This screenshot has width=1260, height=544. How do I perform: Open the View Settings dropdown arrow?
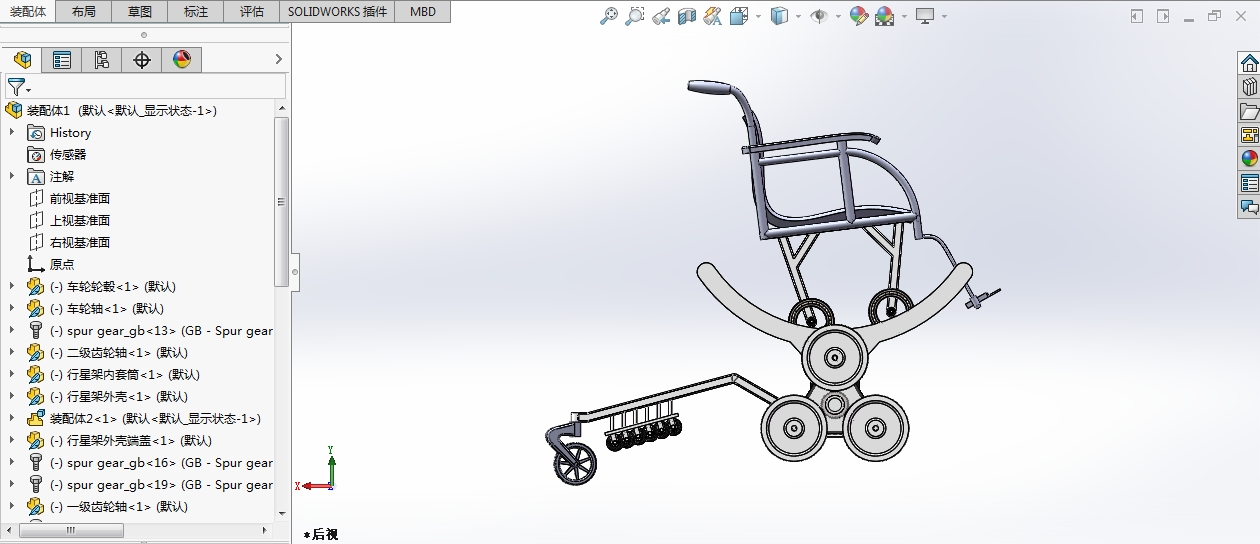pyautogui.click(x=944, y=16)
